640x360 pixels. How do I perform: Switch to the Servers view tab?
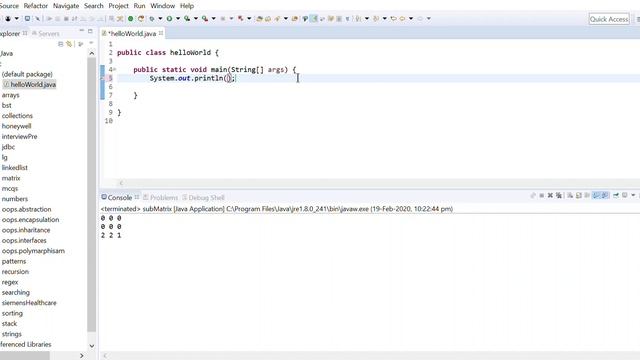pos(45,33)
